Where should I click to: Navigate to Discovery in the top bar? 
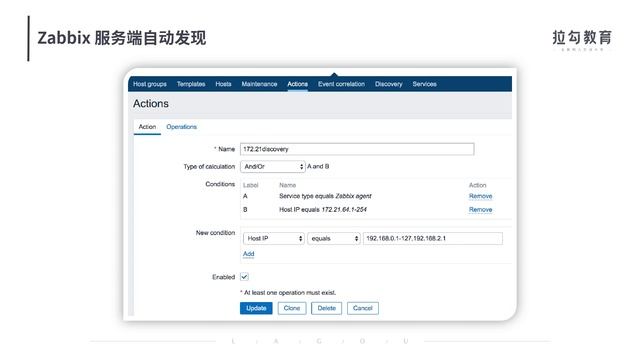coord(389,84)
